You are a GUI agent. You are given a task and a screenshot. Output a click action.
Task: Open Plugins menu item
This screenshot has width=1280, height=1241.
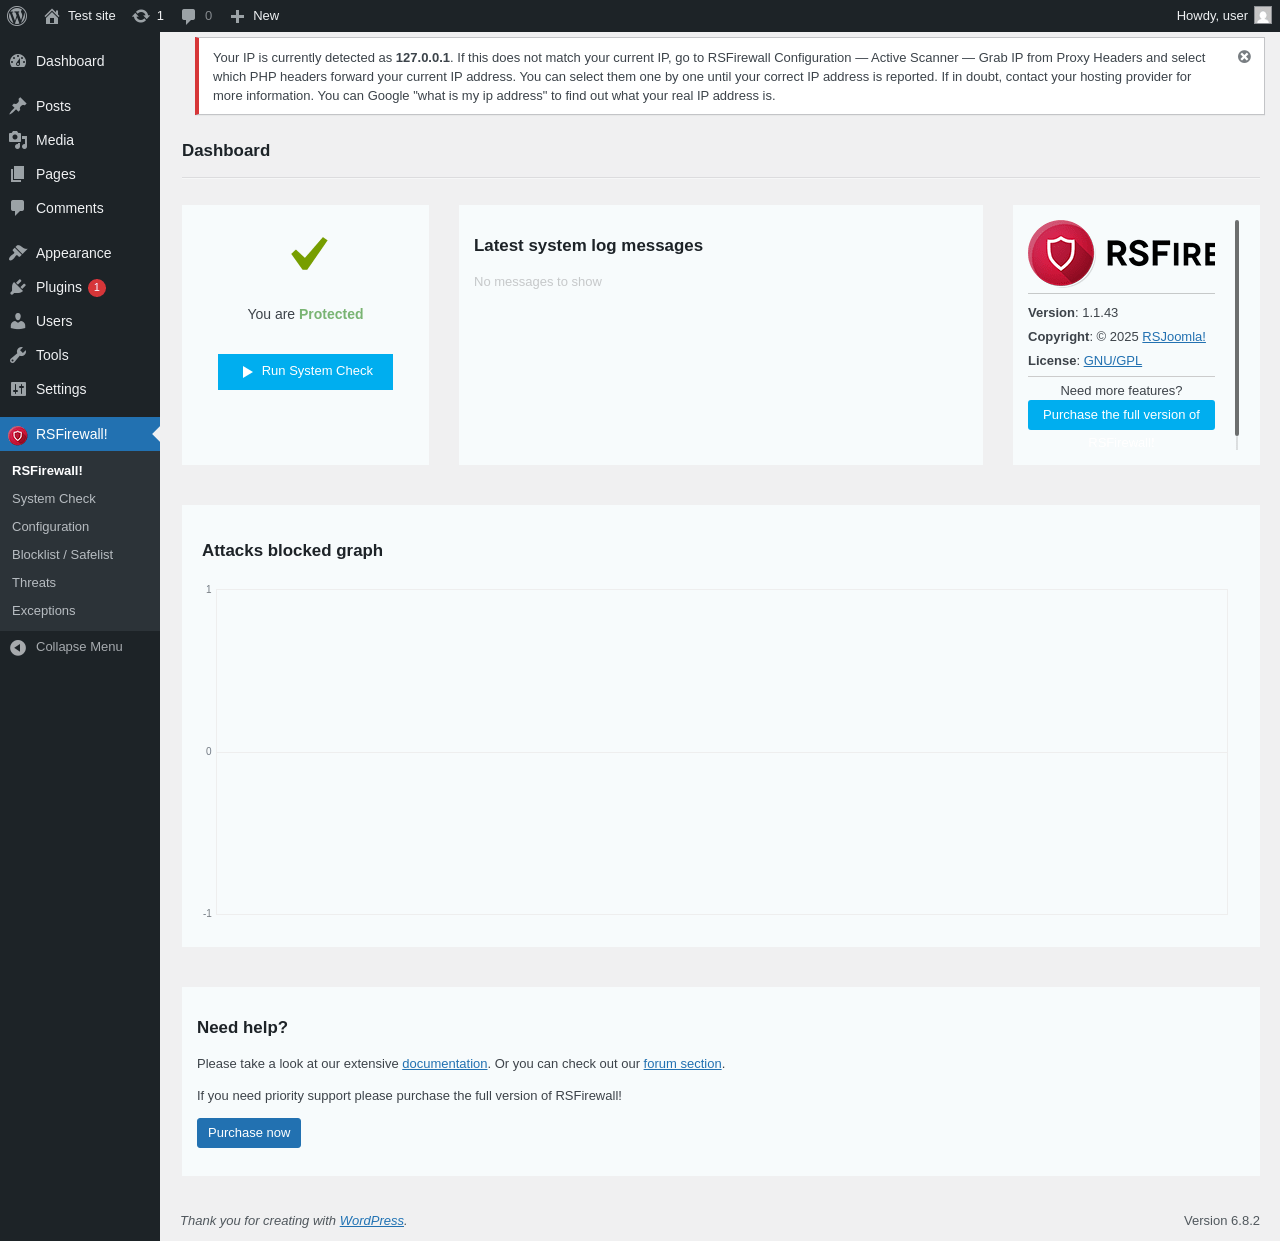click(80, 287)
